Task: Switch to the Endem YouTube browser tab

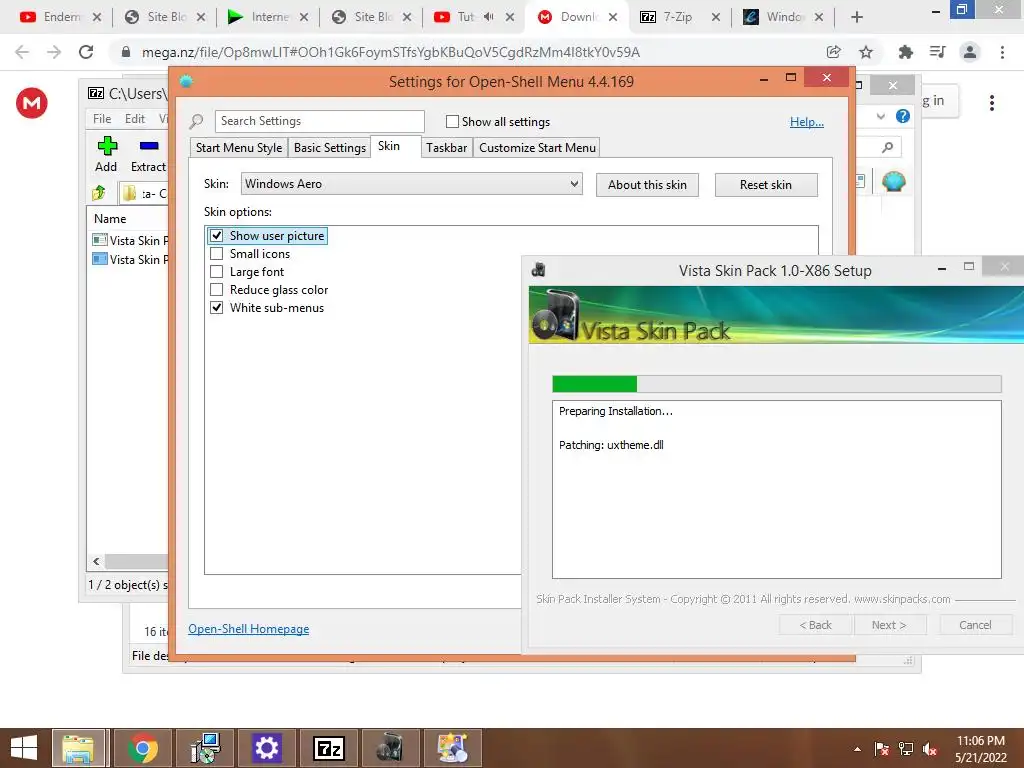Action: tap(61, 17)
